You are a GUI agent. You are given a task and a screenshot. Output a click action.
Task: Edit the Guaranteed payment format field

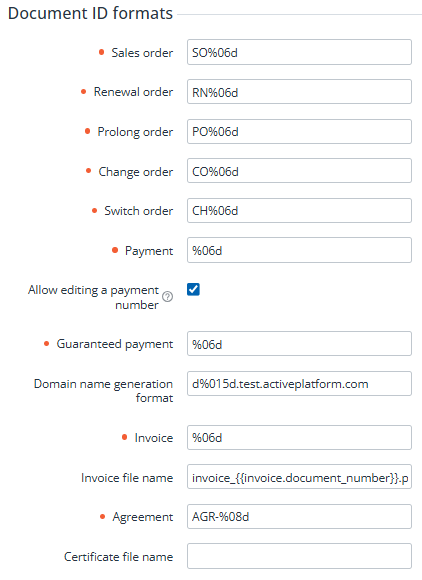point(299,344)
